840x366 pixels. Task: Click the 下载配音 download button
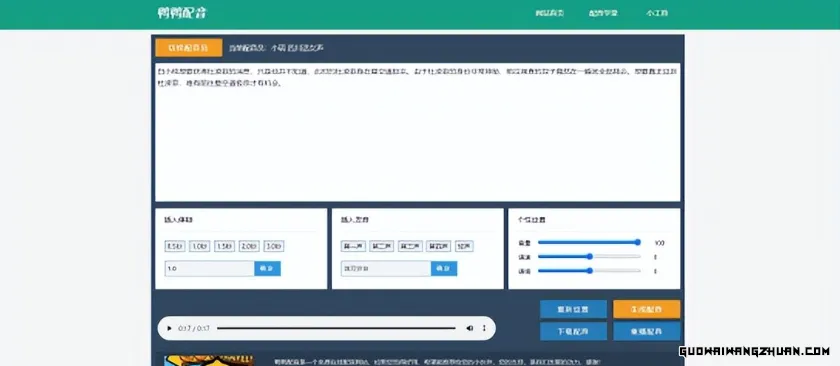(573, 331)
